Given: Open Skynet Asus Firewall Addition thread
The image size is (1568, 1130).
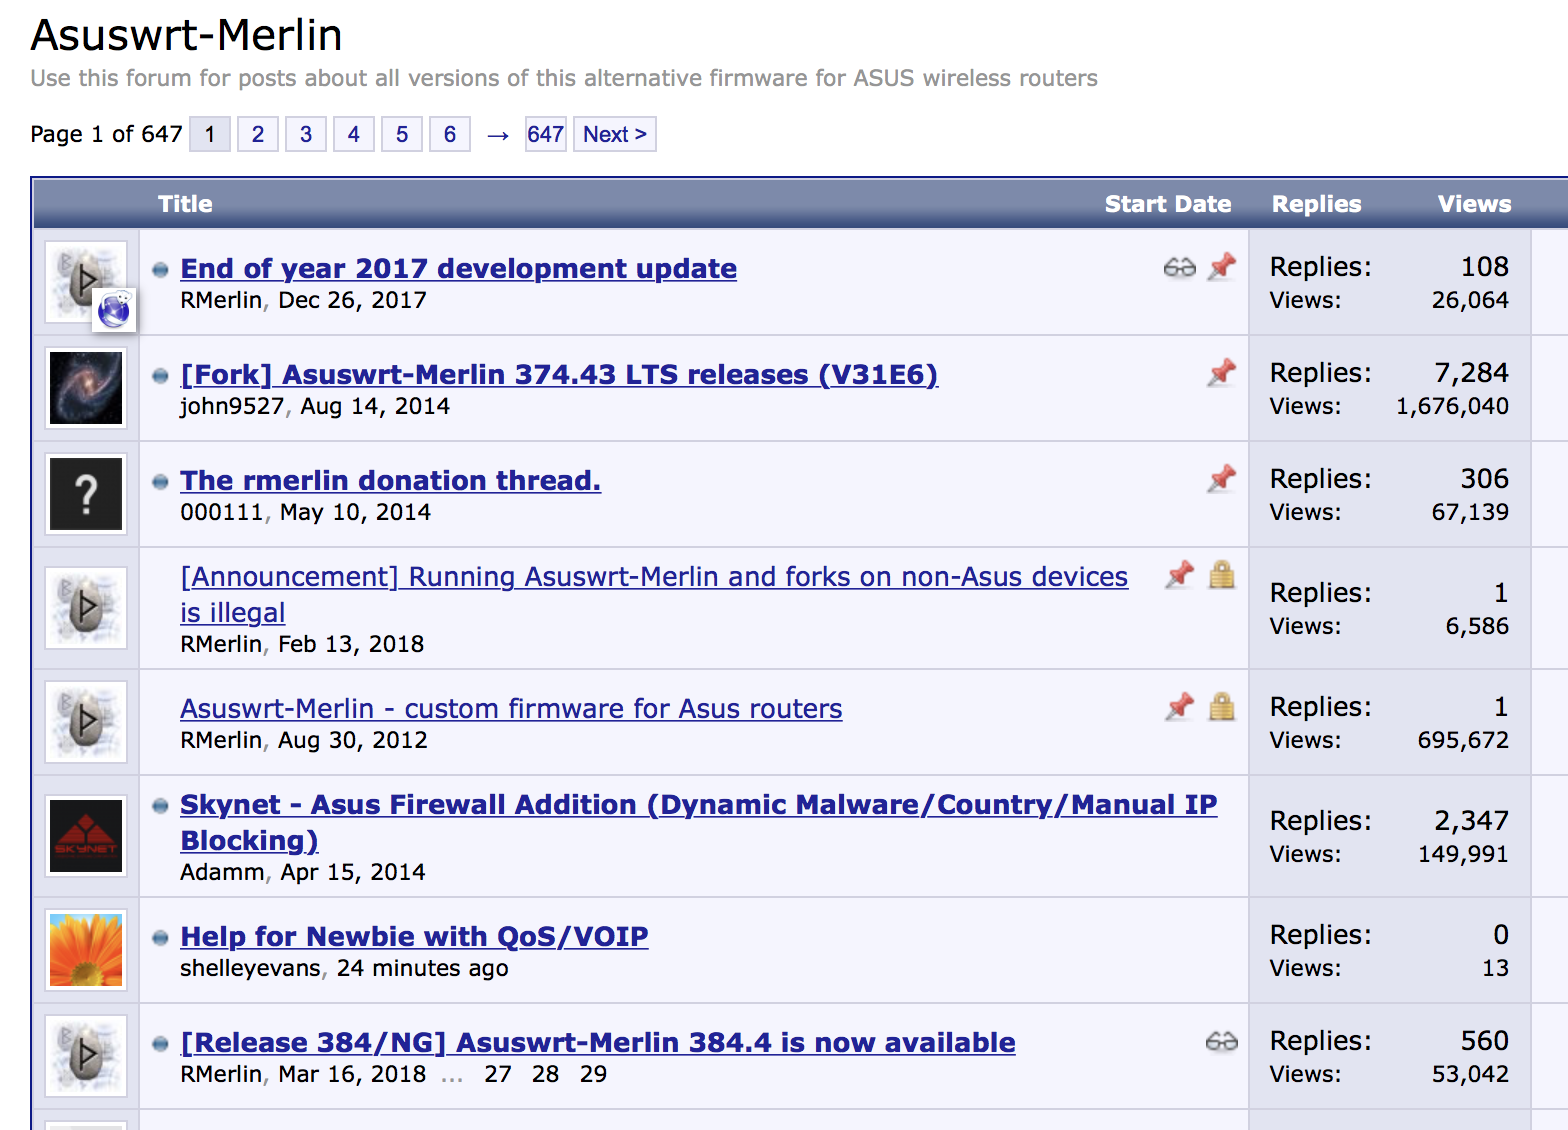Looking at the screenshot, I should pos(699,822).
